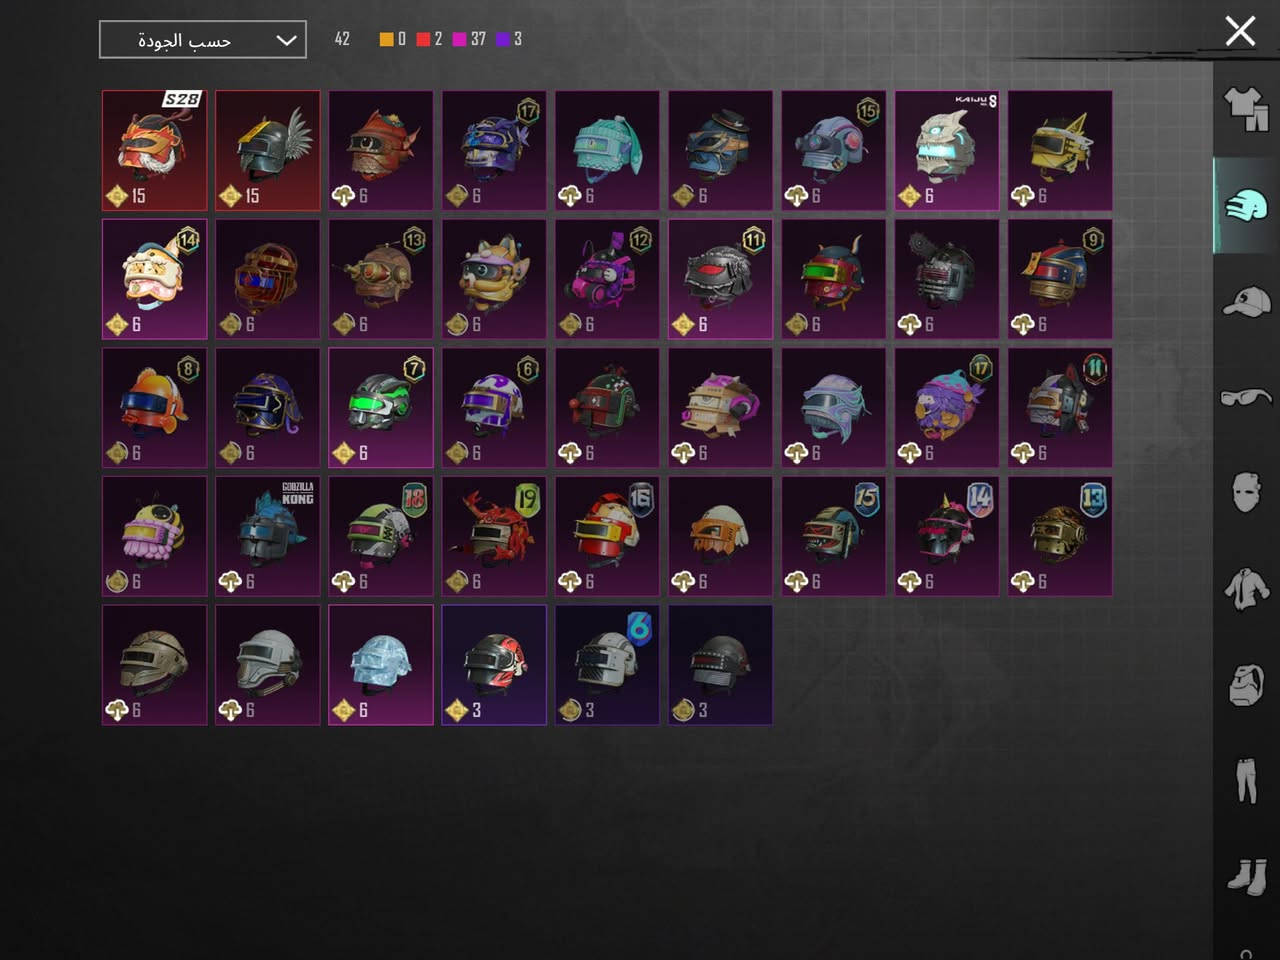This screenshot has width=1280, height=960.
Task: Open the jacket category icon
Action: tap(1246, 589)
